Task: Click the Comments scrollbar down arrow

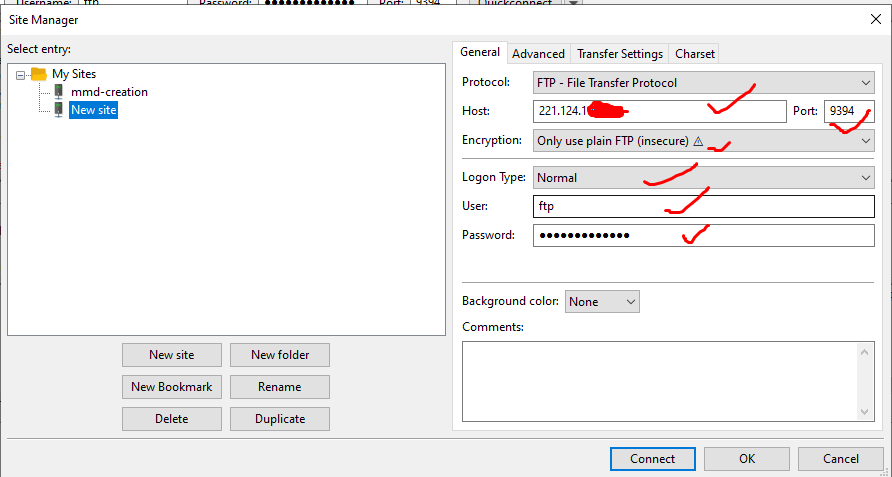Action: (865, 412)
